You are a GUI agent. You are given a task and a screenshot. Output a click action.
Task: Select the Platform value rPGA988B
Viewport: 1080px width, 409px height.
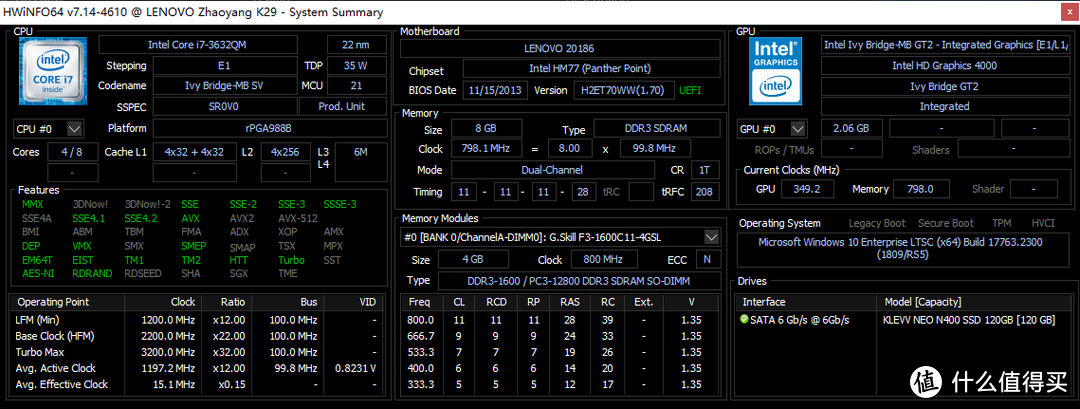coord(269,129)
